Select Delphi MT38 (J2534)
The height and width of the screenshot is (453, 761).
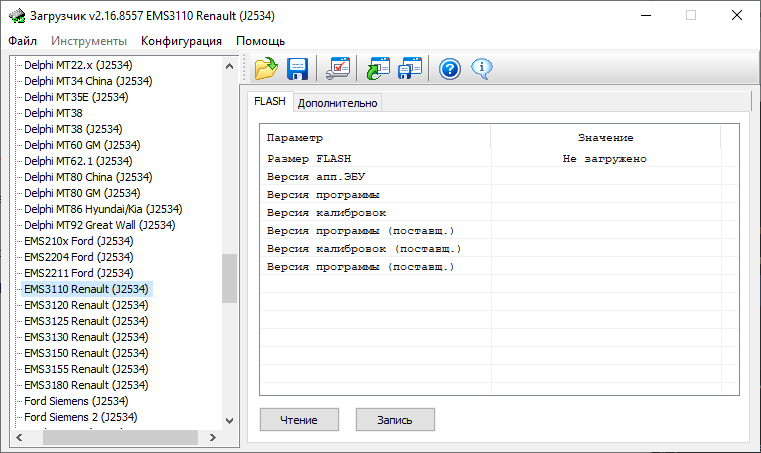[73, 129]
